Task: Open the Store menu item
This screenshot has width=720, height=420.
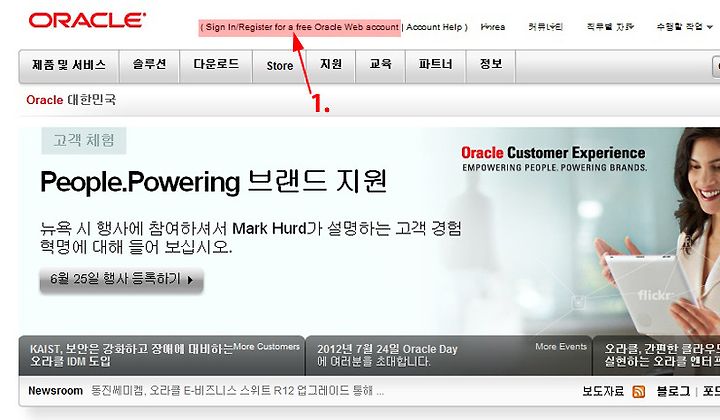Action: [x=280, y=66]
